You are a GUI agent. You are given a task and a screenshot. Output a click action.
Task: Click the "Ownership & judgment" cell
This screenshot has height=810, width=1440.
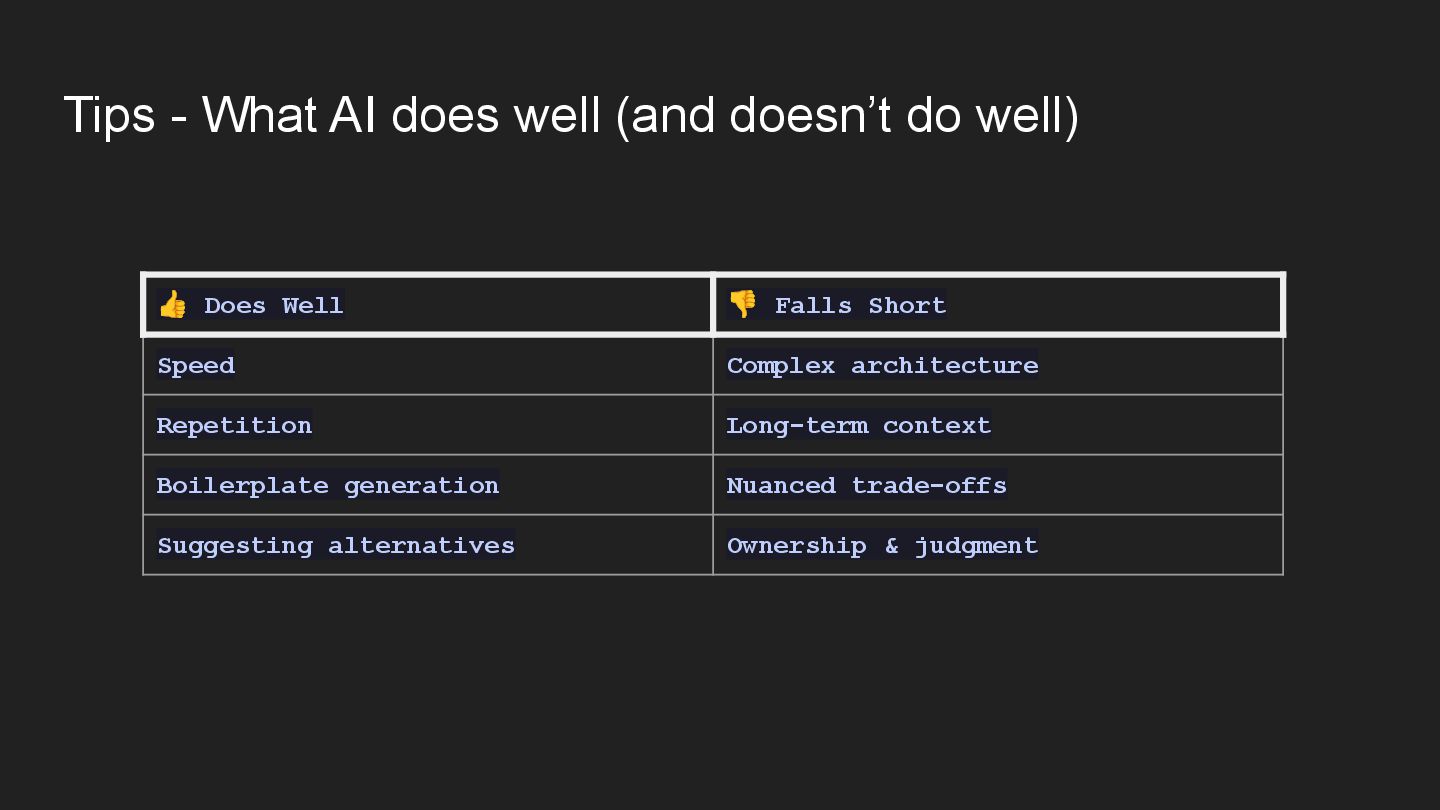tap(882, 546)
